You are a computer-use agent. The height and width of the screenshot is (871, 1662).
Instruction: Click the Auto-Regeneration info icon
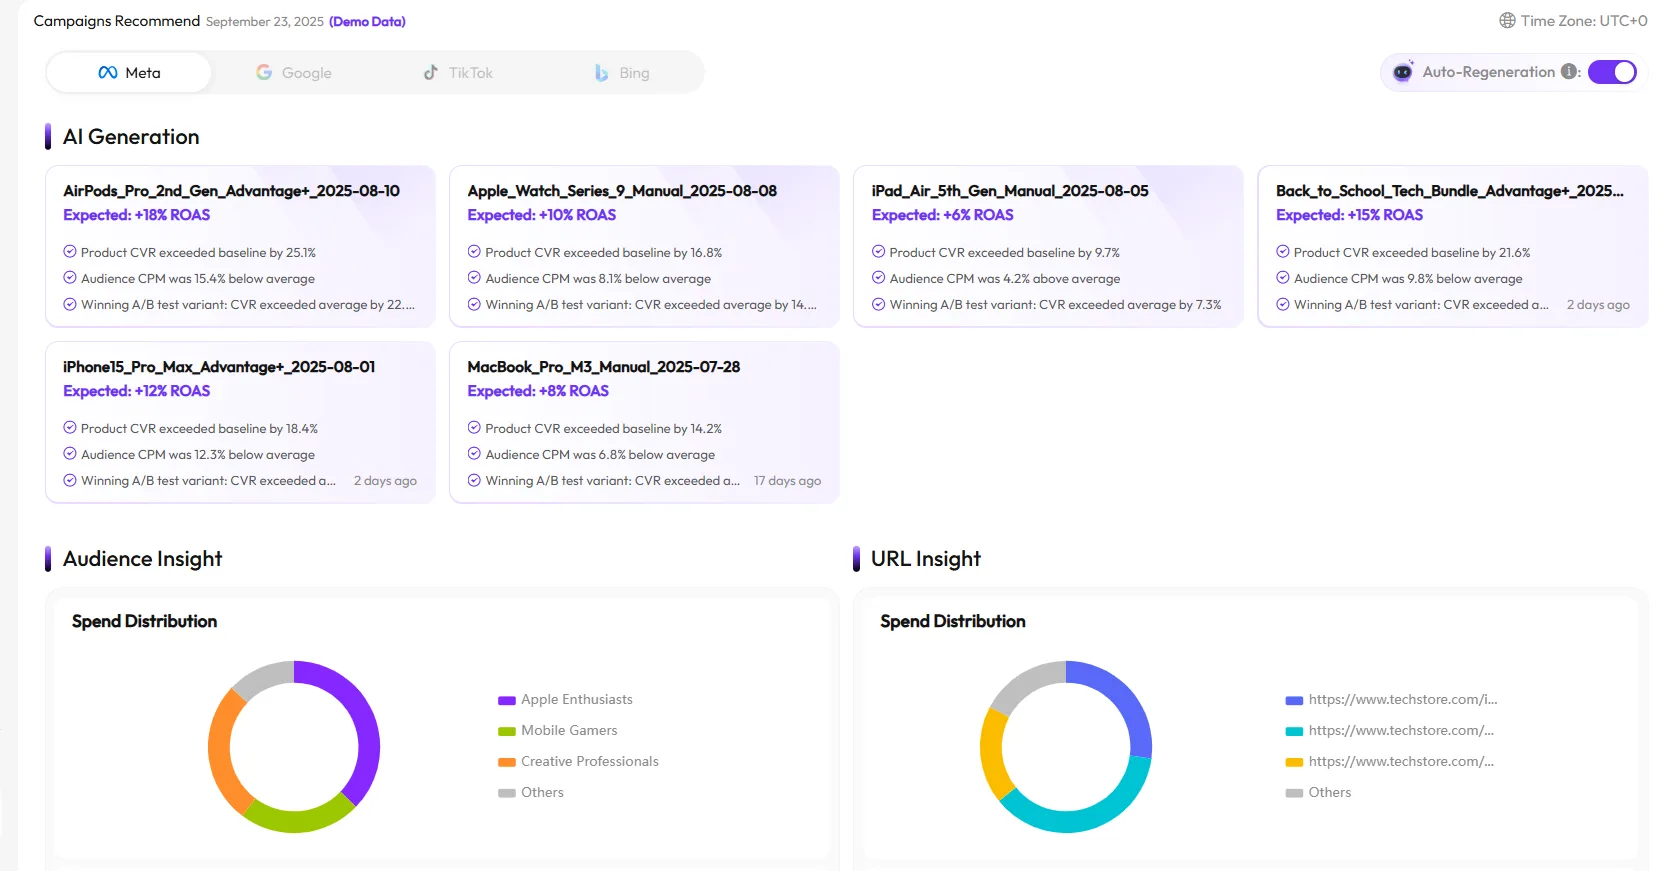[1569, 72]
